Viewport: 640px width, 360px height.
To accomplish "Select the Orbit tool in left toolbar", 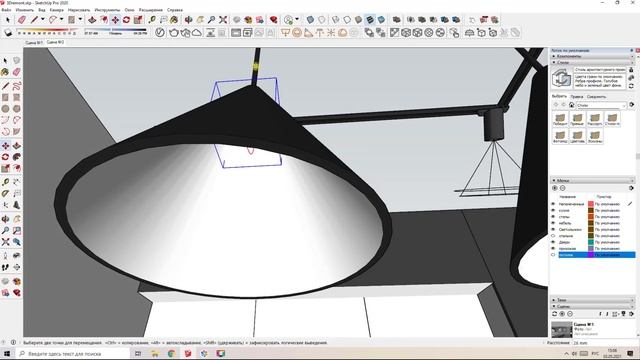I will point(5,219).
